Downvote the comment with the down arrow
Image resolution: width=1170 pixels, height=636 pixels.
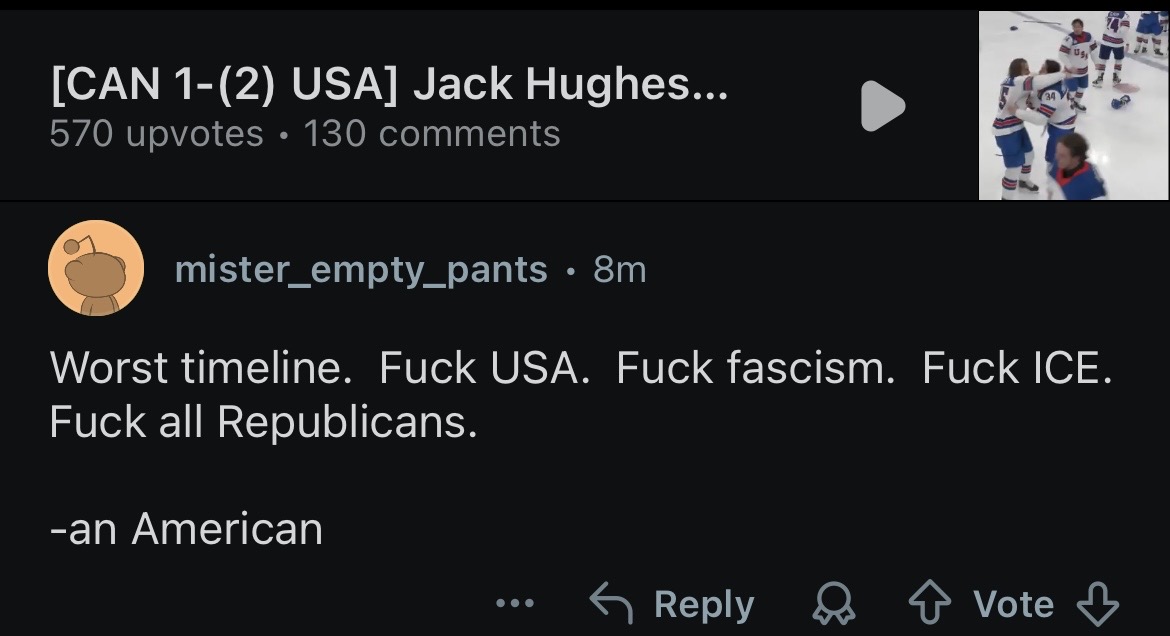(1098, 603)
